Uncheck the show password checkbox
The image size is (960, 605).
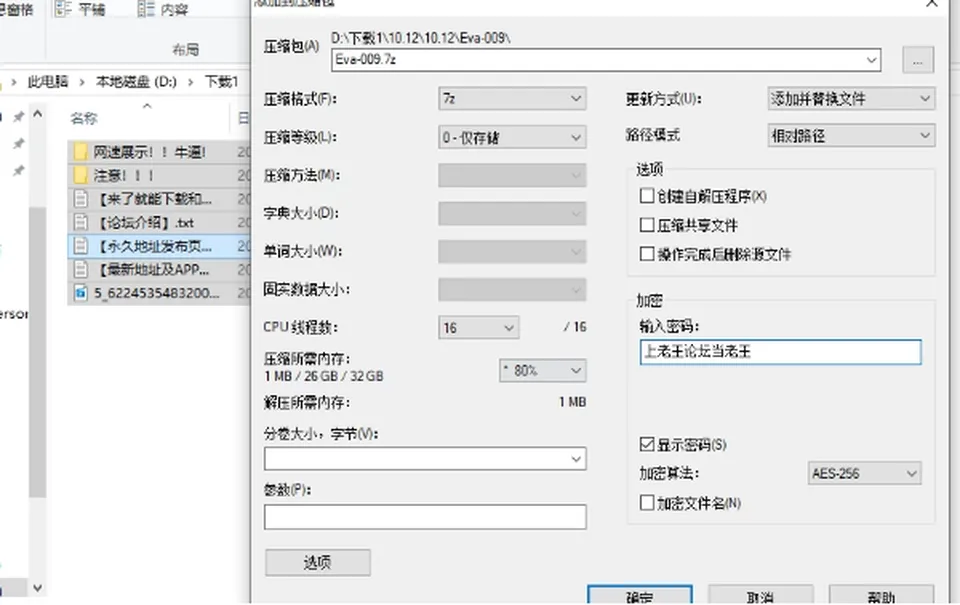point(647,444)
